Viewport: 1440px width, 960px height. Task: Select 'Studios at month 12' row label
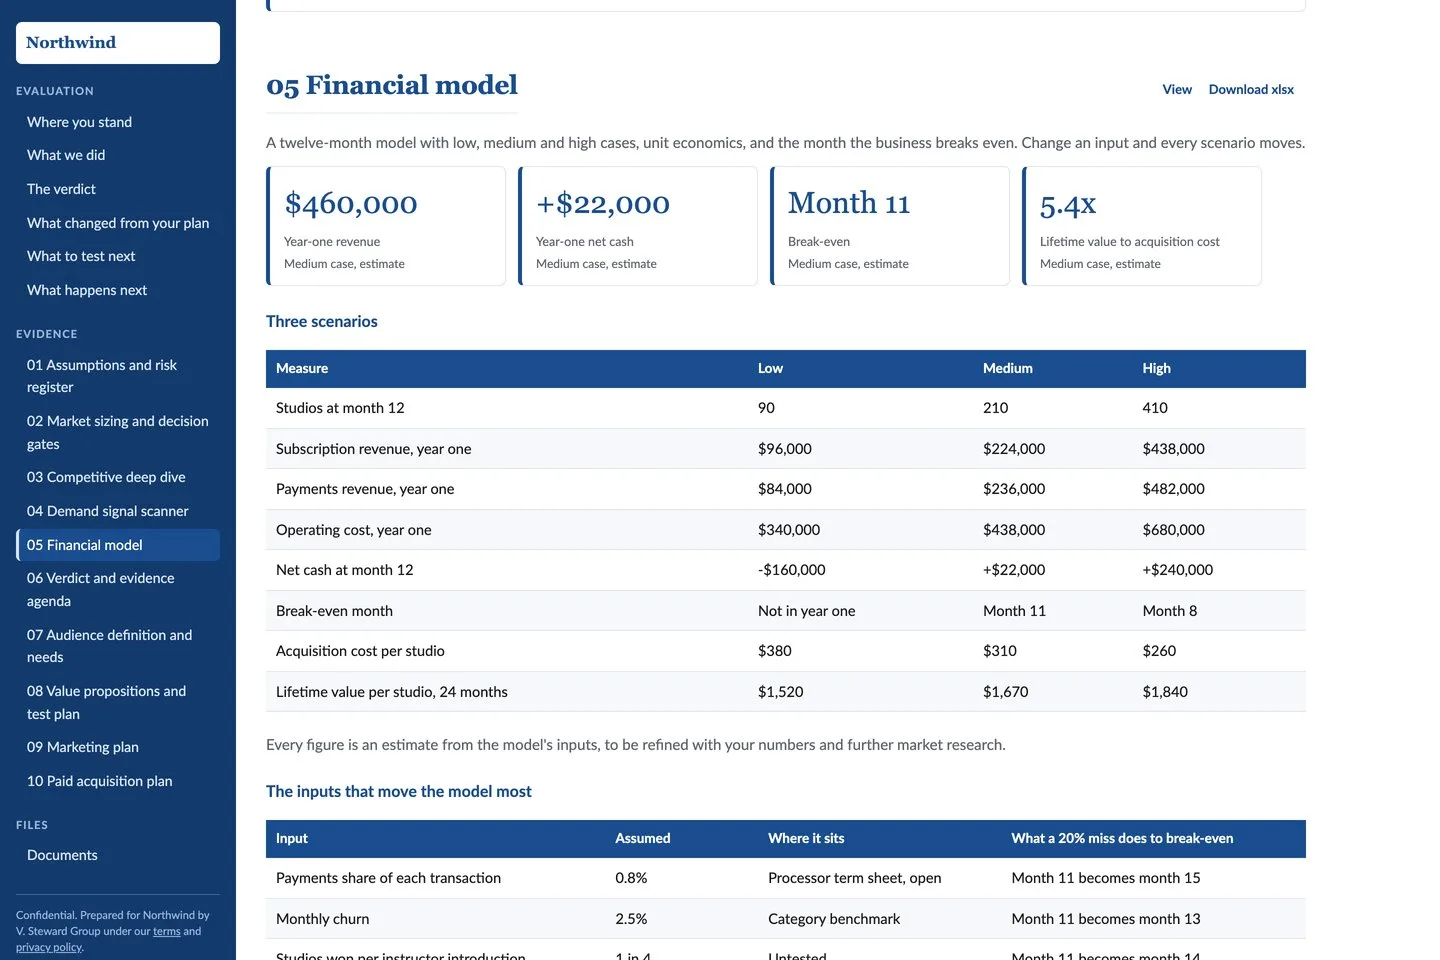340,408
